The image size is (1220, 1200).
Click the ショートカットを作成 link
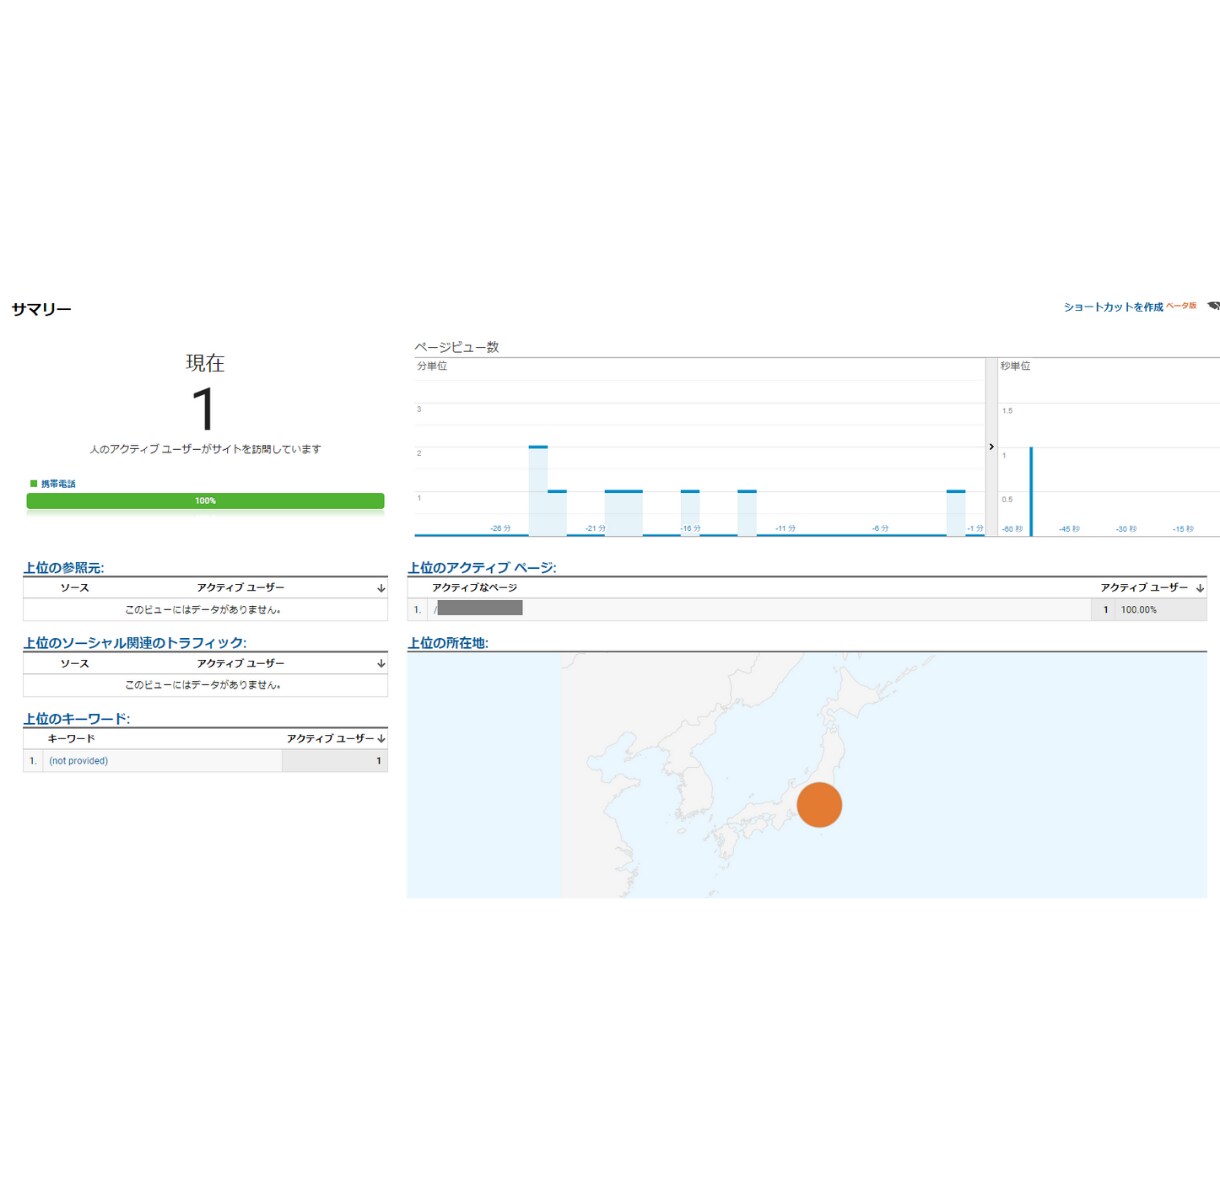(x=1113, y=307)
